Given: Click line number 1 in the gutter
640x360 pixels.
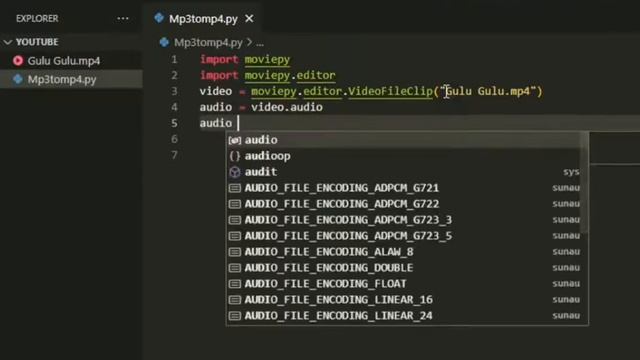Looking at the screenshot, I should (x=174, y=60).
